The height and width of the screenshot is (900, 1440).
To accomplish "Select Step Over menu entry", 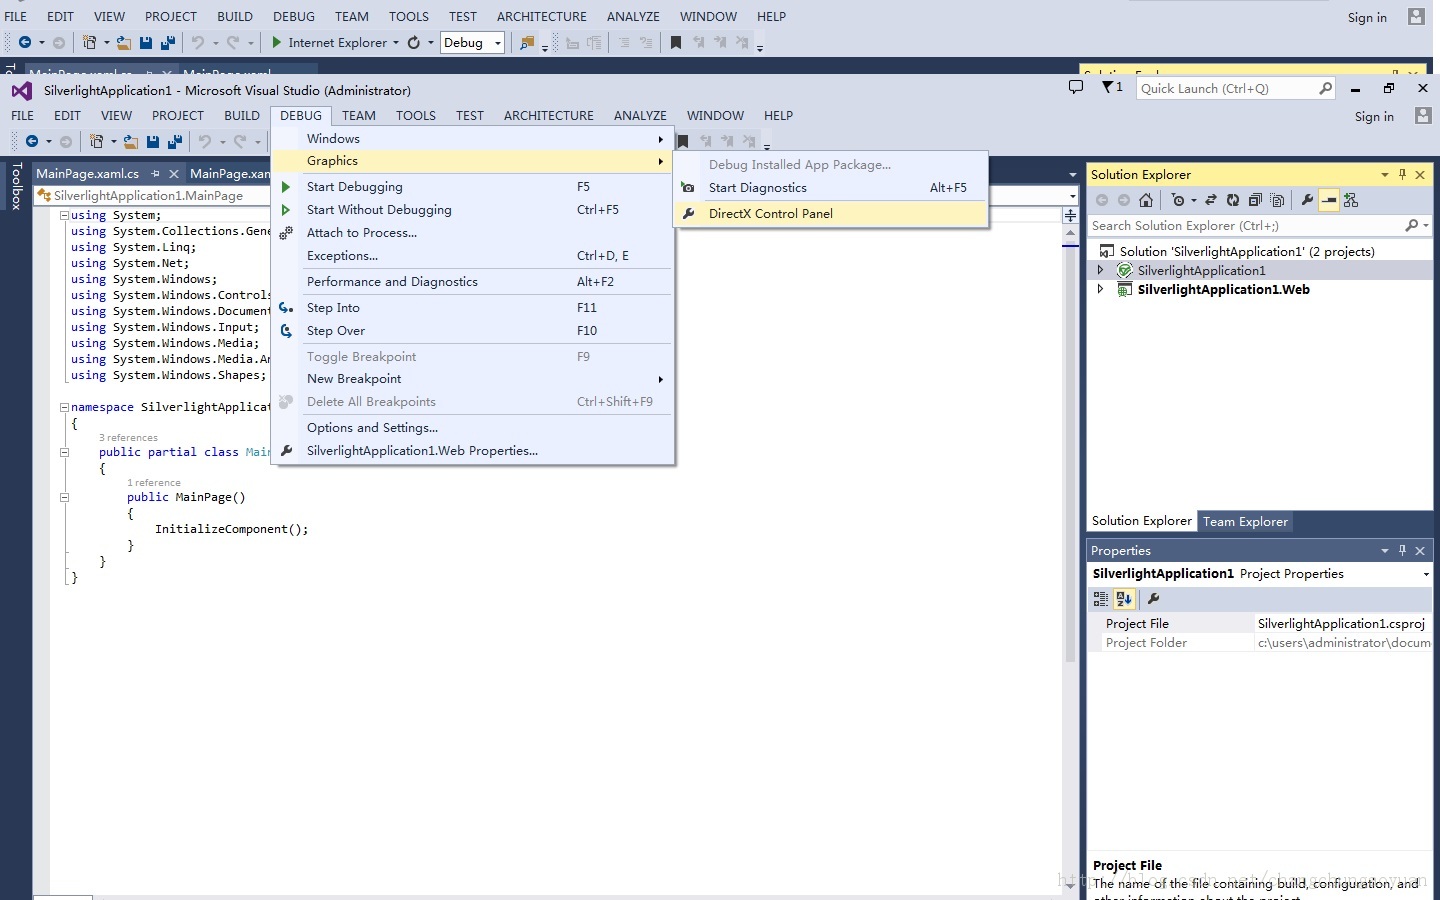I will pos(472,331).
